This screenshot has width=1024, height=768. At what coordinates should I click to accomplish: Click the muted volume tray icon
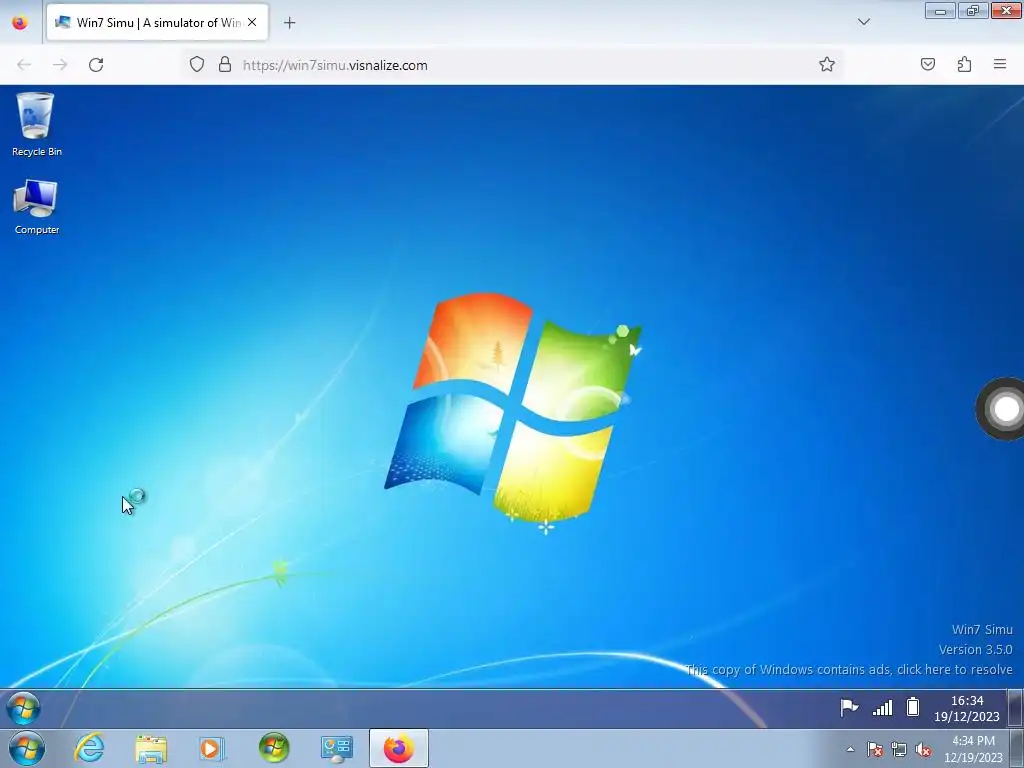pyautogui.click(x=923, y=750)
